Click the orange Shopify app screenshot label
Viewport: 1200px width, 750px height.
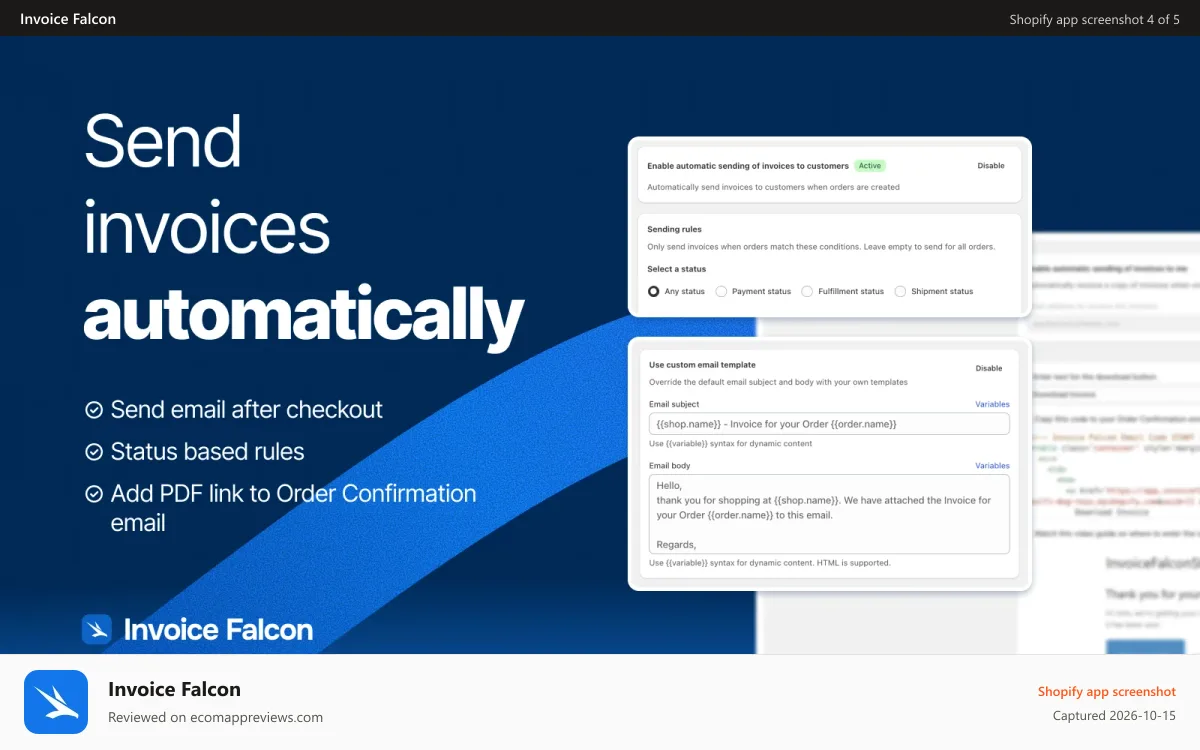(x=1107, y=691)
